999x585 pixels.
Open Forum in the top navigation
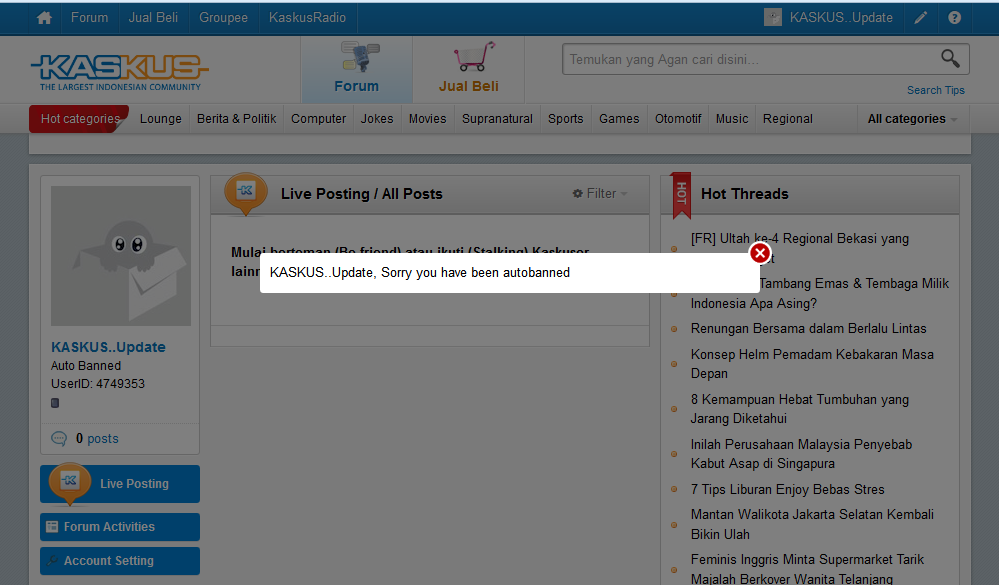[89, 18]
